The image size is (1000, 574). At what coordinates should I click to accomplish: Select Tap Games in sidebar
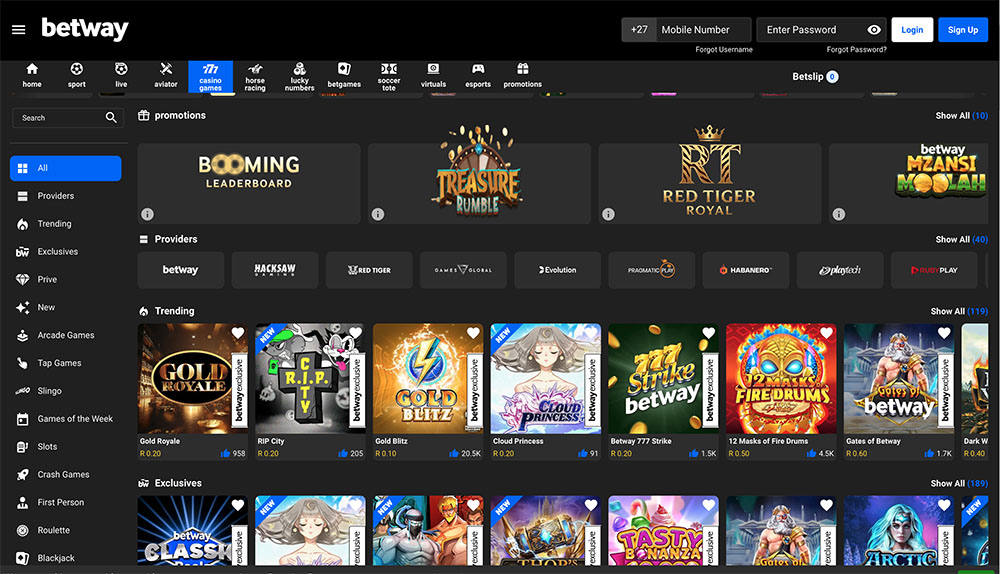(x=66, y=363)
